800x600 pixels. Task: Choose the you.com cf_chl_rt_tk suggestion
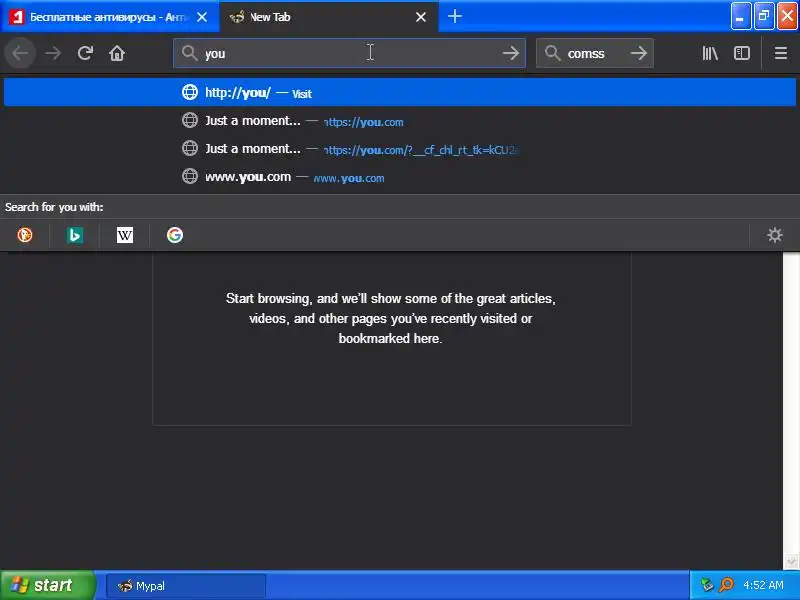tap(400, 149)
